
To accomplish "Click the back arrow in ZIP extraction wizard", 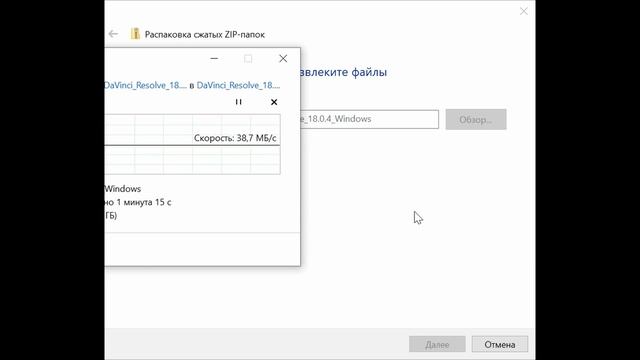I will coord(113,34).
